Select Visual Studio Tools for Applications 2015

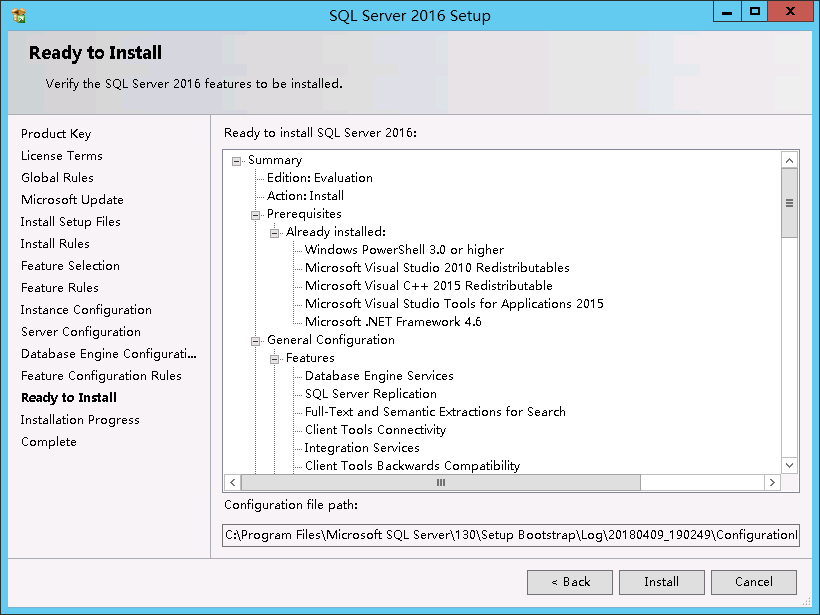[x=454, y=303]
